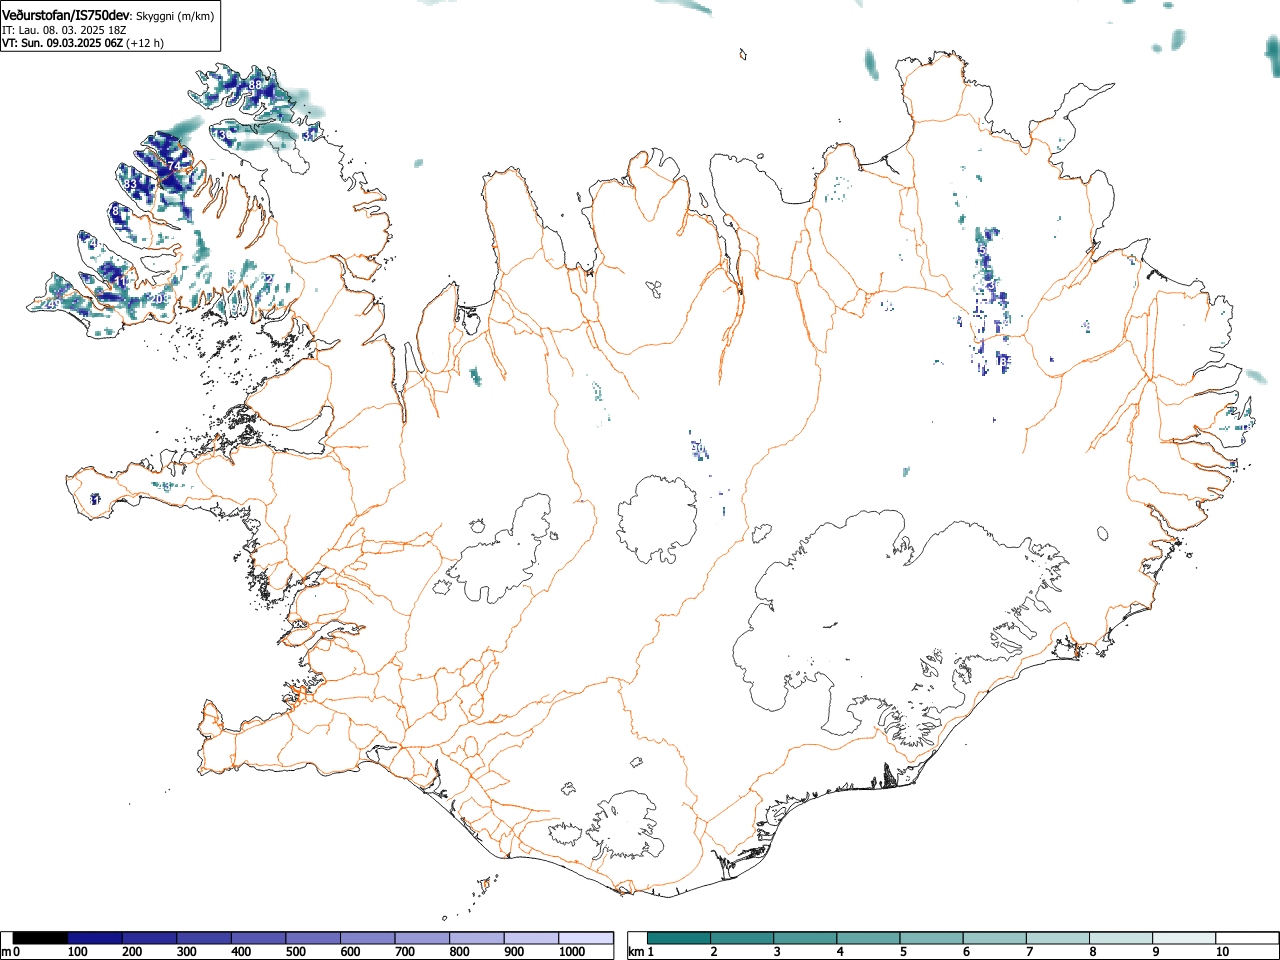This screenshot has width=1280, height=960.
Task: Click the 4–5 km legend color segment
Action: pos(869,938)
